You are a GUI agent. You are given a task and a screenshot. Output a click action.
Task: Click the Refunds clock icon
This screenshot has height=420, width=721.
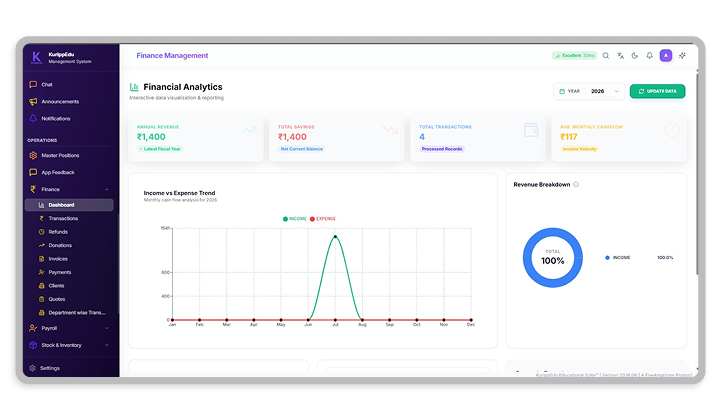(41, 232)
